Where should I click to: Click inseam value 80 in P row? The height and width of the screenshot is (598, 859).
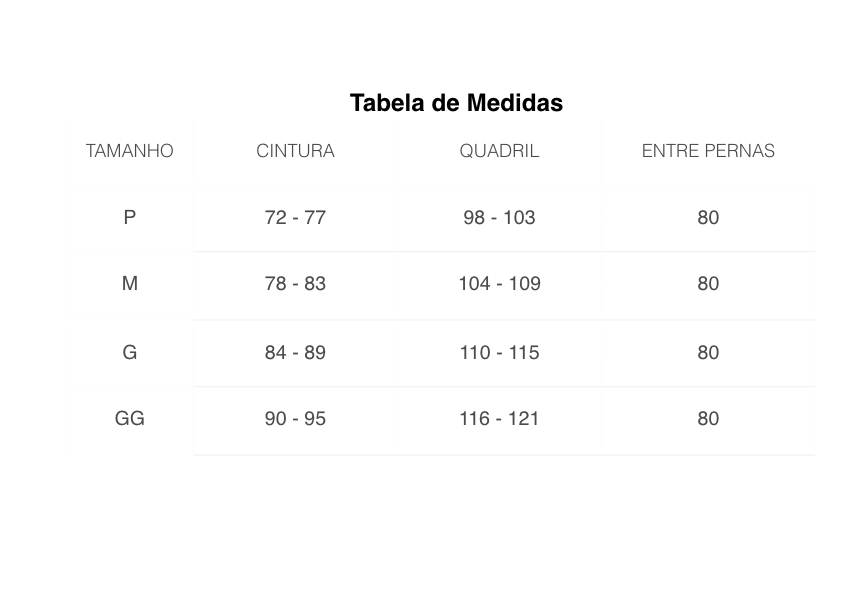pyautogui.click(x=708, y=217)
